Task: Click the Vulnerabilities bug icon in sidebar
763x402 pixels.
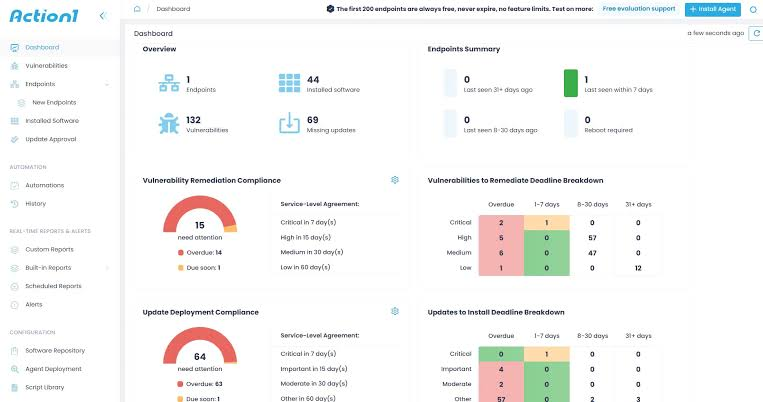Action: 15,66
